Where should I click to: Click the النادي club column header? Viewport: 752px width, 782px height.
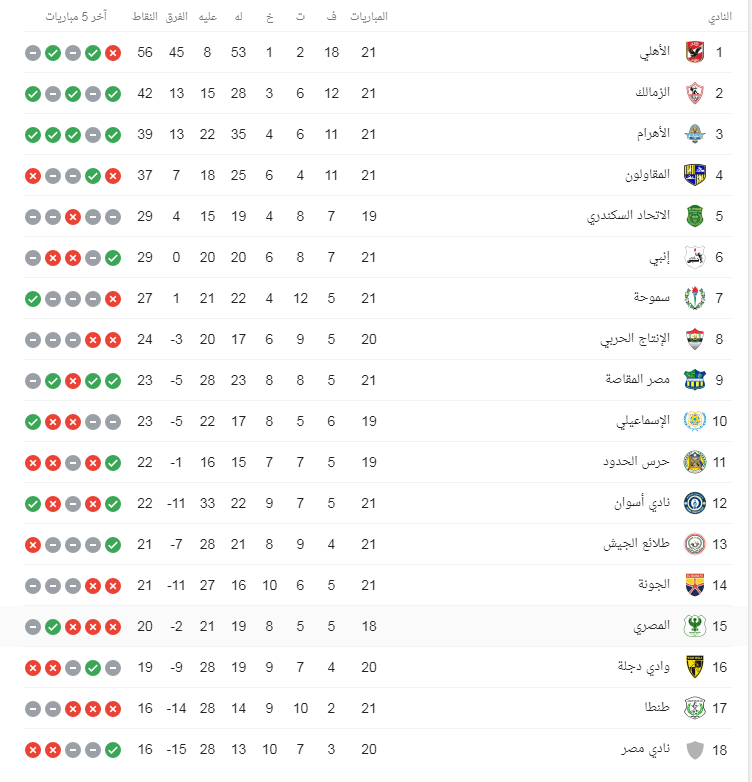click(x=720, y=17)
